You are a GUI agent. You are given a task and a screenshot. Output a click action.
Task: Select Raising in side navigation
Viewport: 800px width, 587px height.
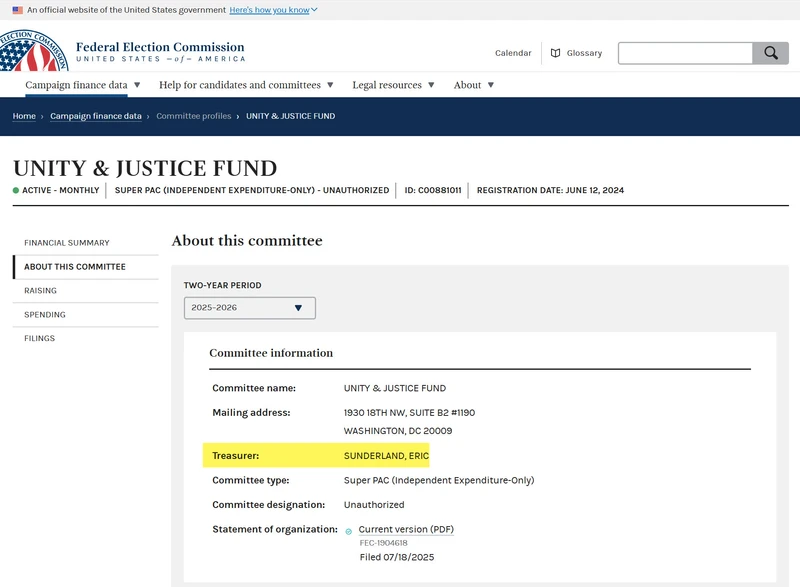tap(40, 291)
